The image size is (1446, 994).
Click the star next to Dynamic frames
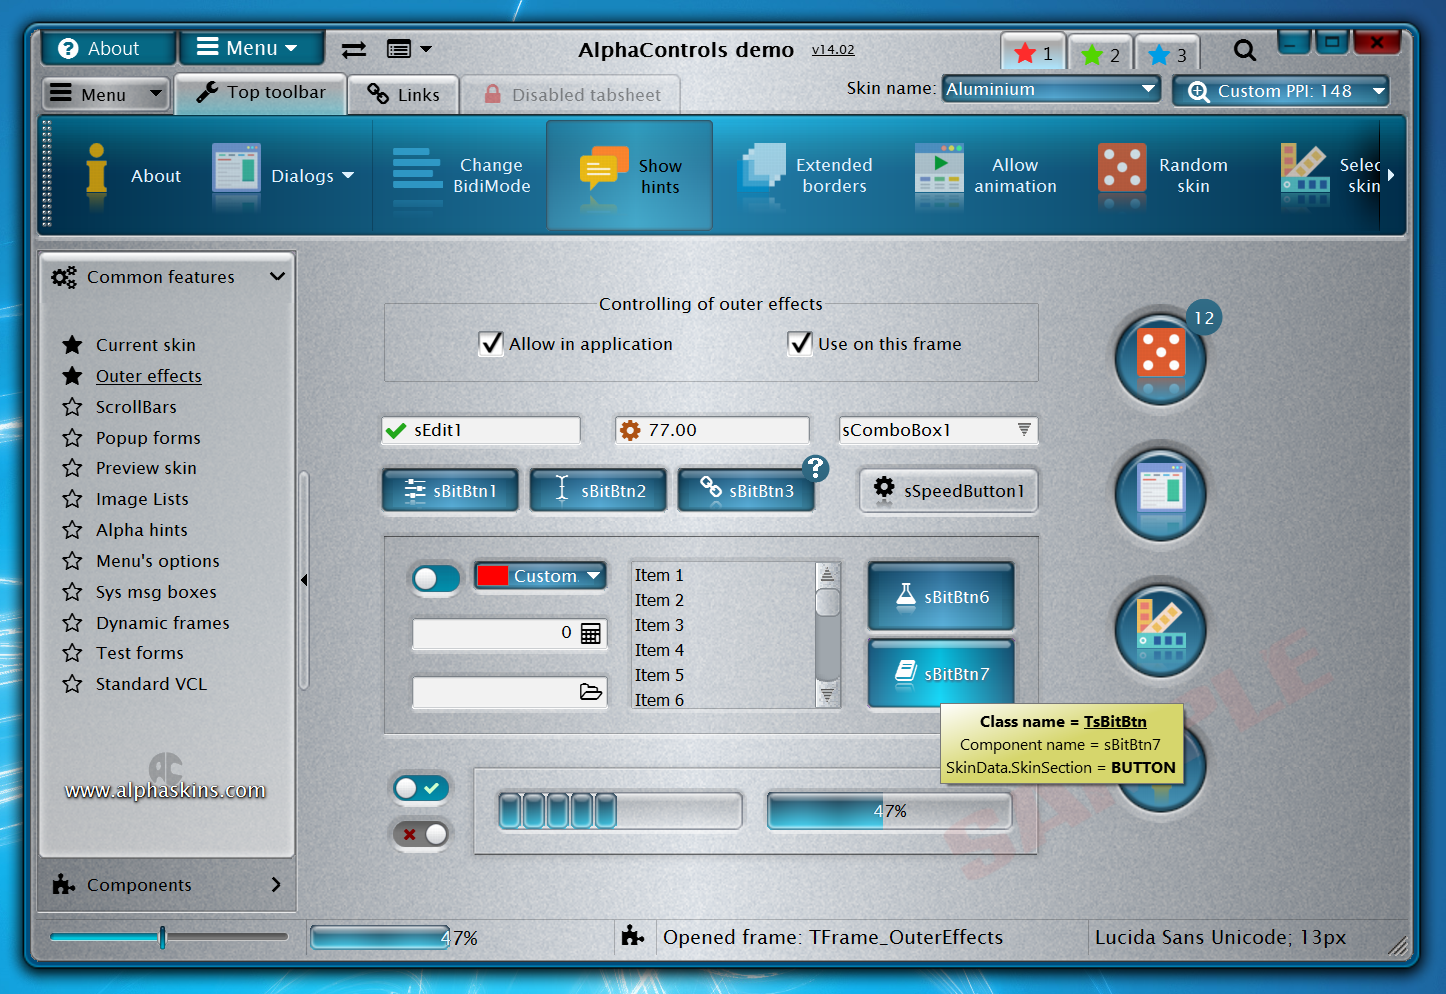coord(72,623)
